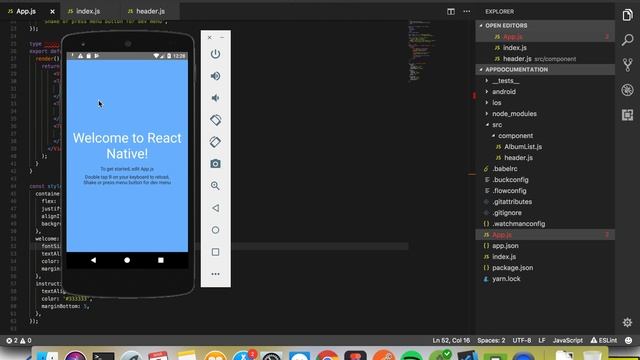Change encoding via UTF-8 status item

[522, 340]
